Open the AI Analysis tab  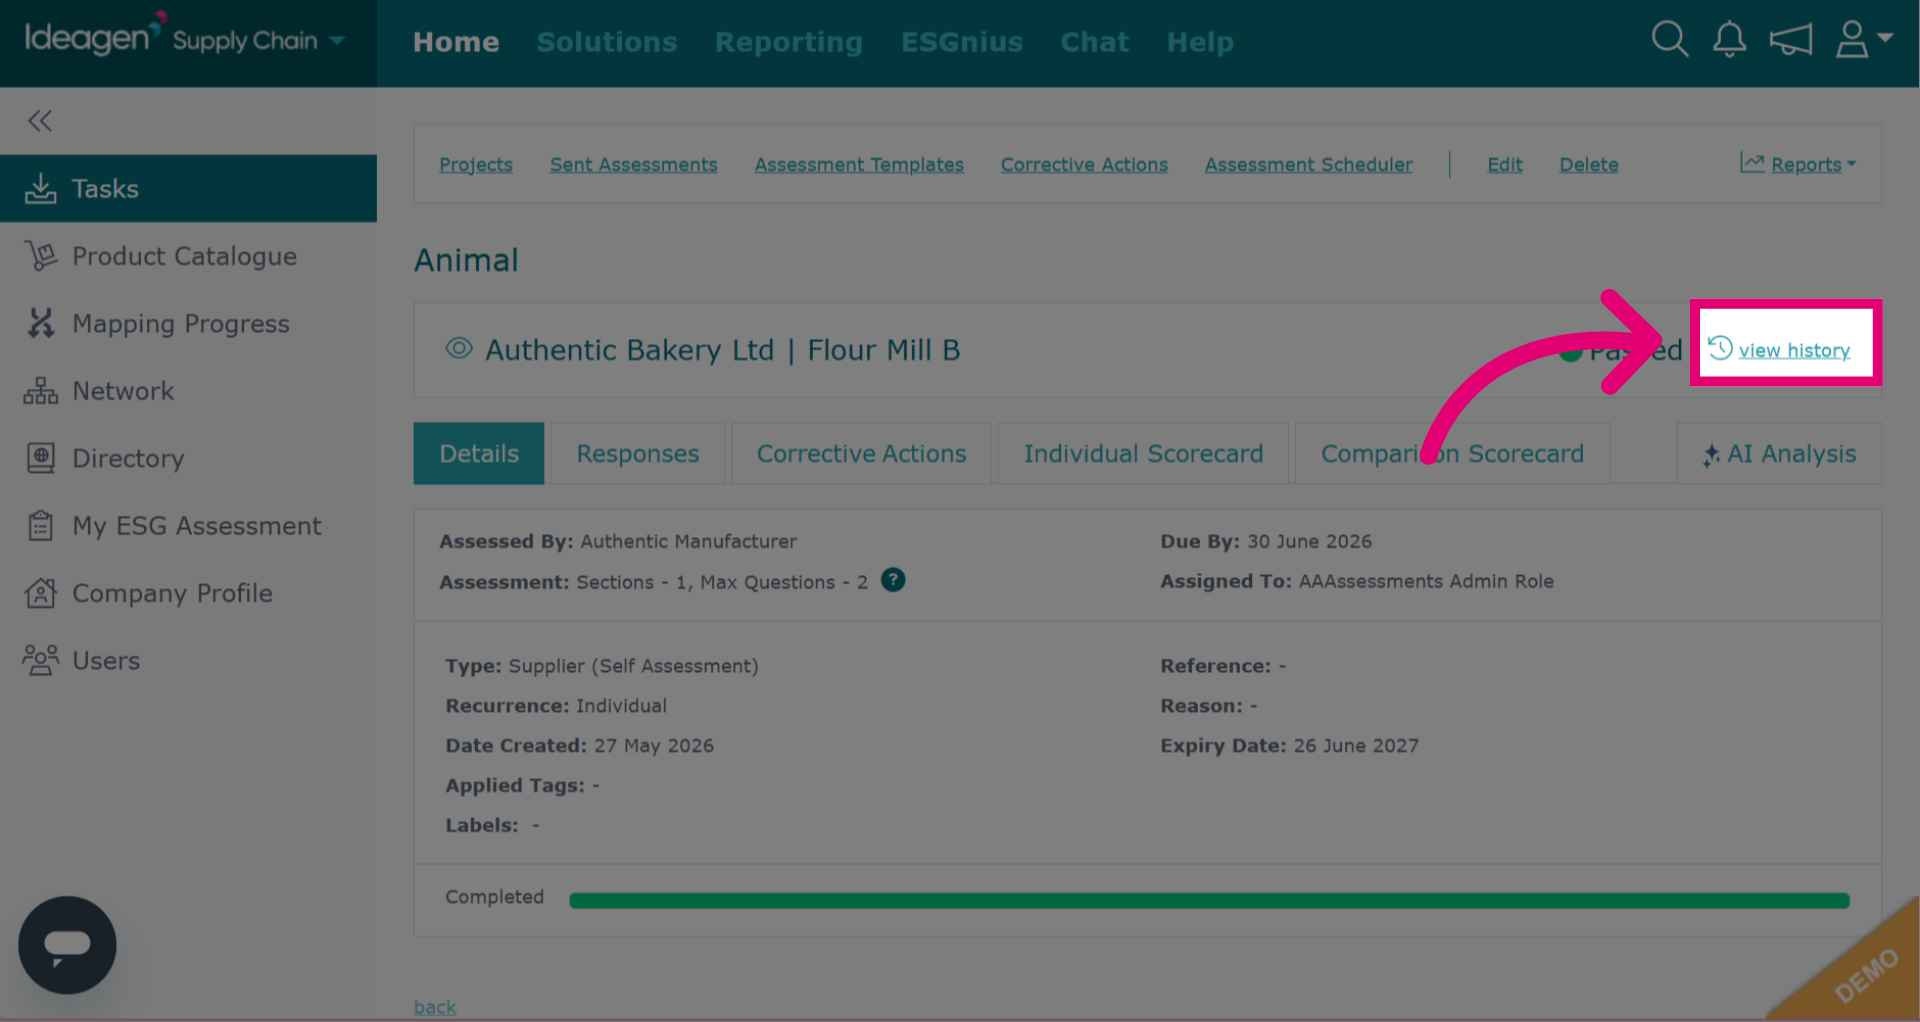1779,454
